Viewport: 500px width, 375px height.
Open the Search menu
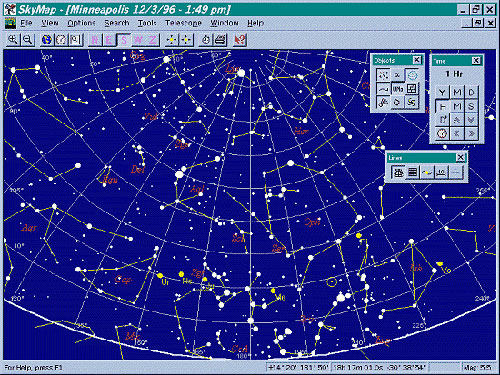pyautogui.click(x=117, y=23)
